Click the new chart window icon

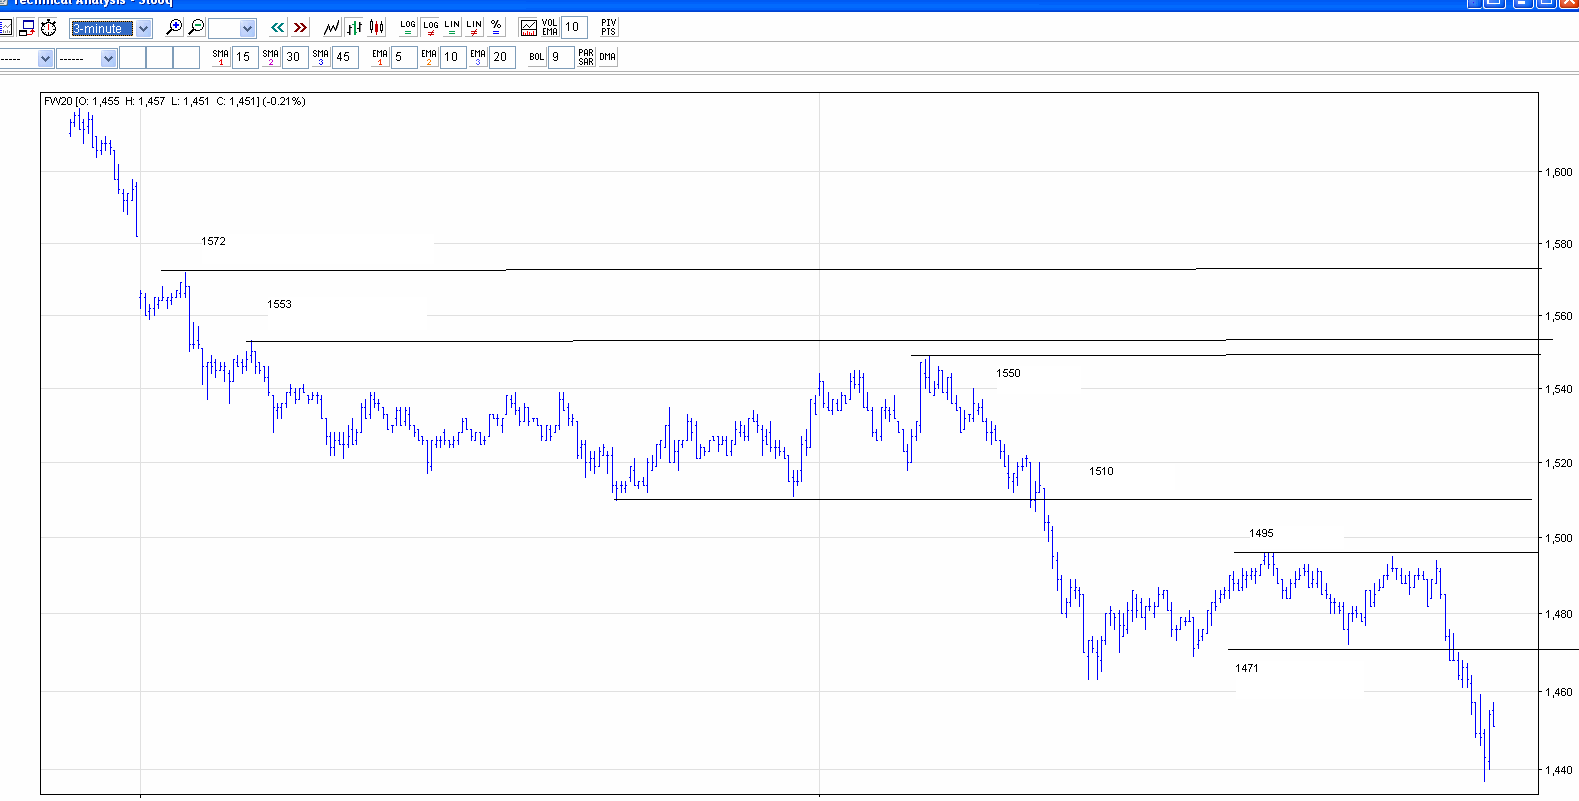(x=26, y=28)
